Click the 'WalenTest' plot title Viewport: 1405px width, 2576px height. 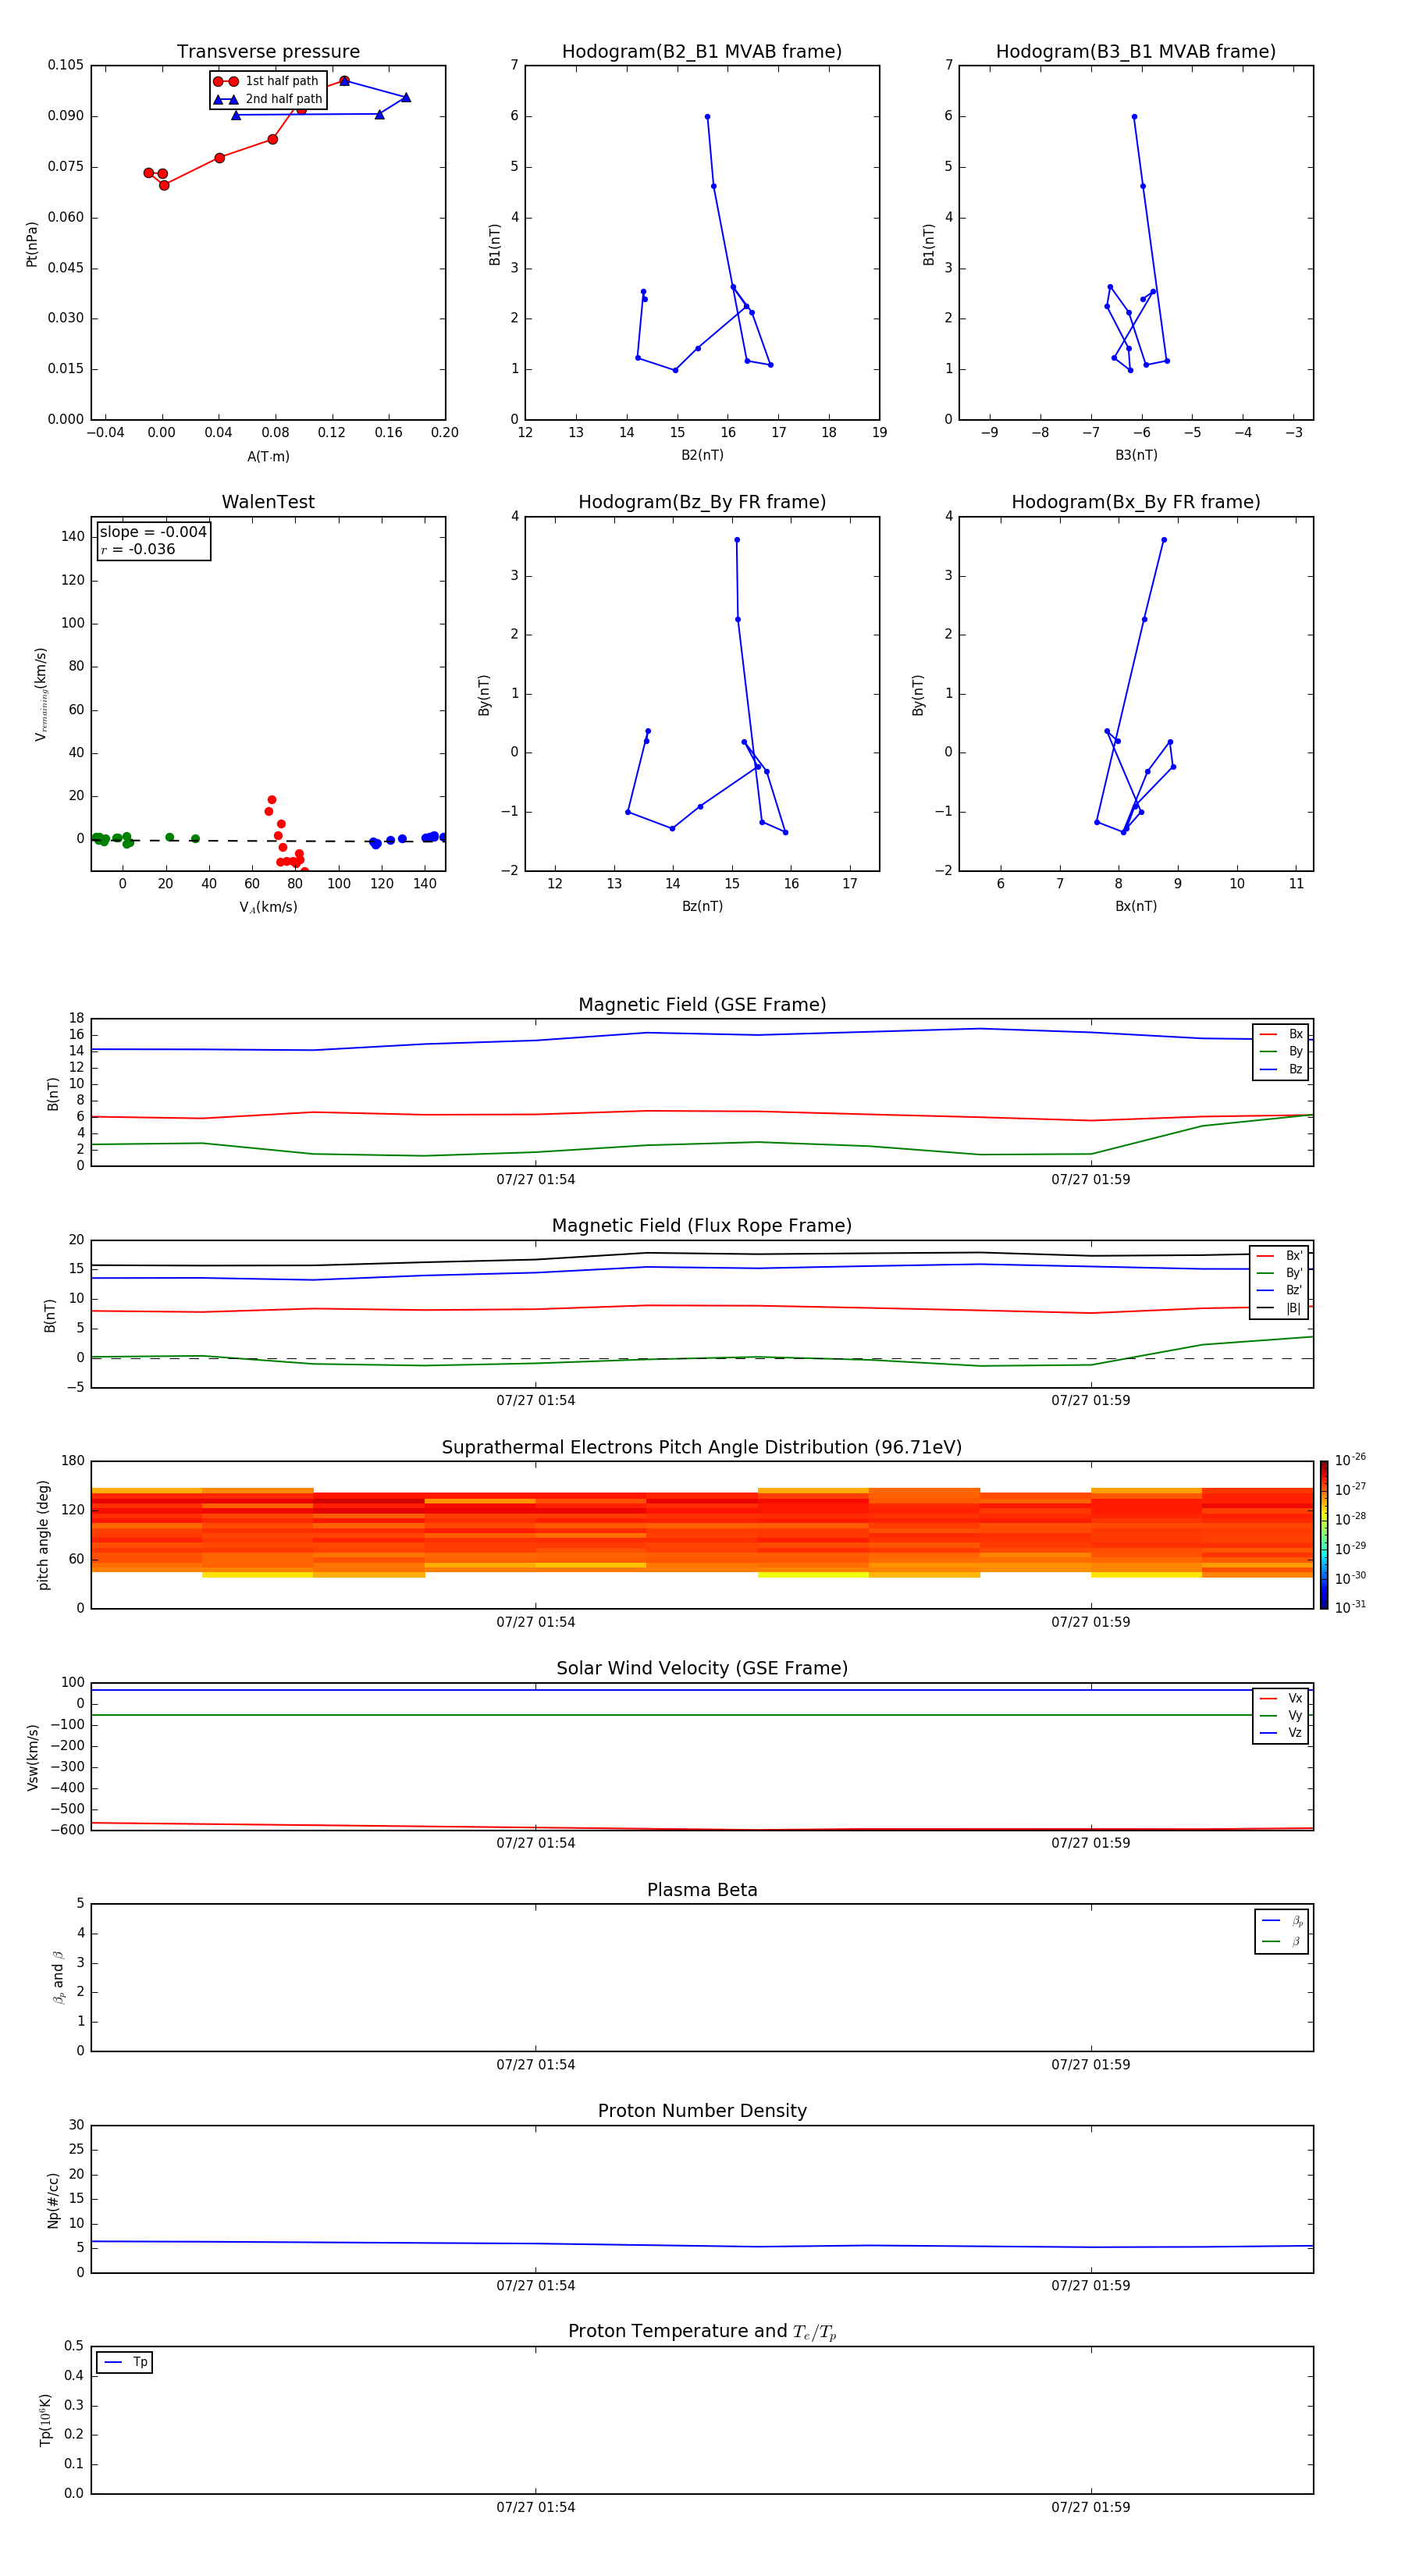tap(268, 502)
